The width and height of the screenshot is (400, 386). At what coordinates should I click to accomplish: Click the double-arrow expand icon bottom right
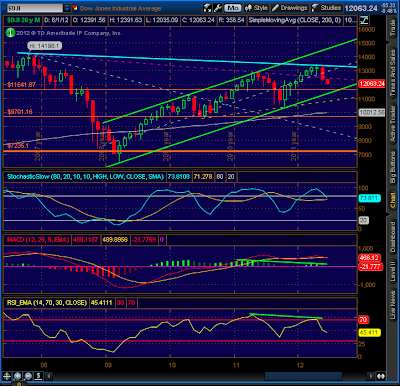381,376
